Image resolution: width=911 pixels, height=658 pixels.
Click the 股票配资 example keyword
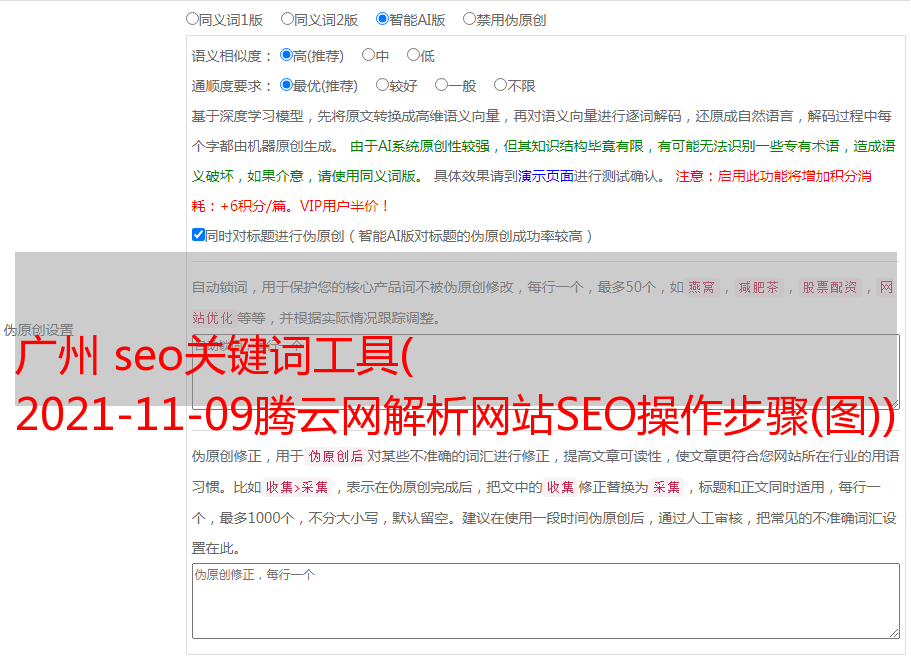829,287
